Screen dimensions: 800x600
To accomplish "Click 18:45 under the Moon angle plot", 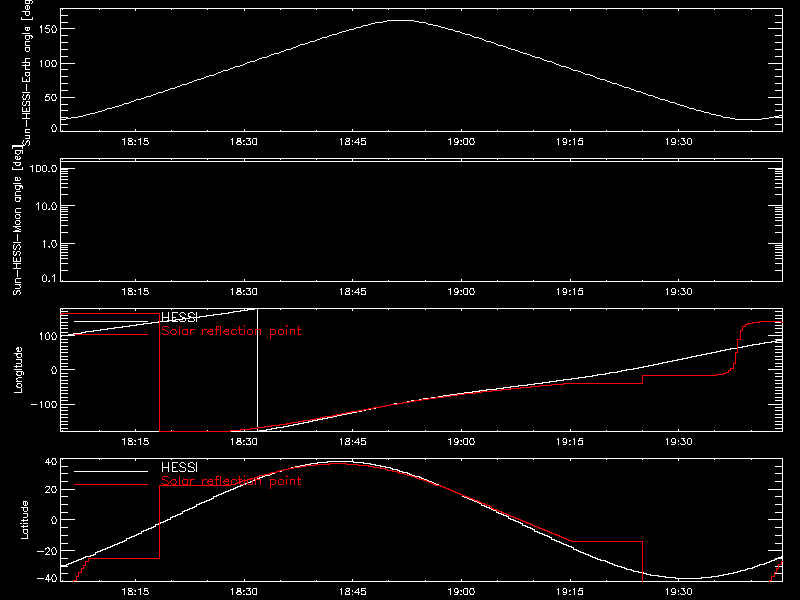I will (353, 292).
